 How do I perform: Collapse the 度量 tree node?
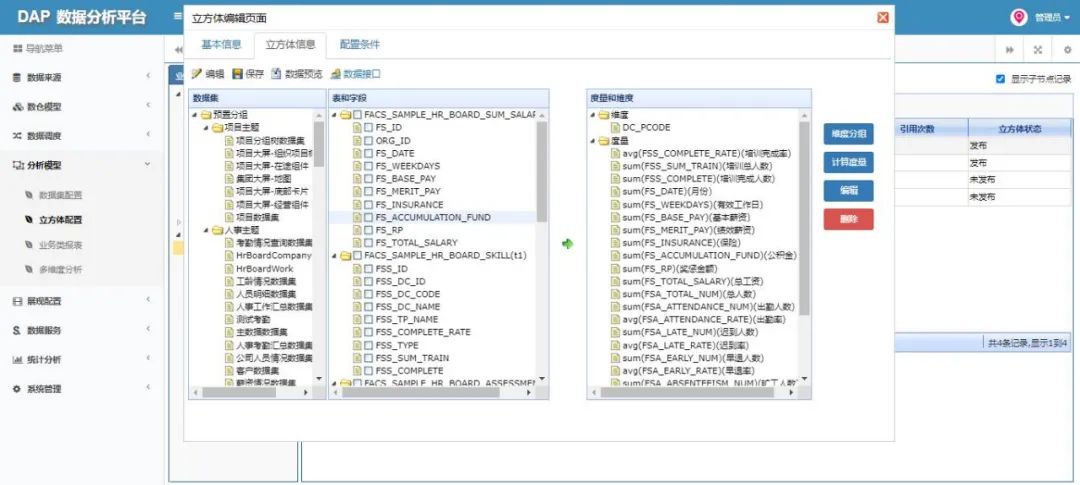592,141
